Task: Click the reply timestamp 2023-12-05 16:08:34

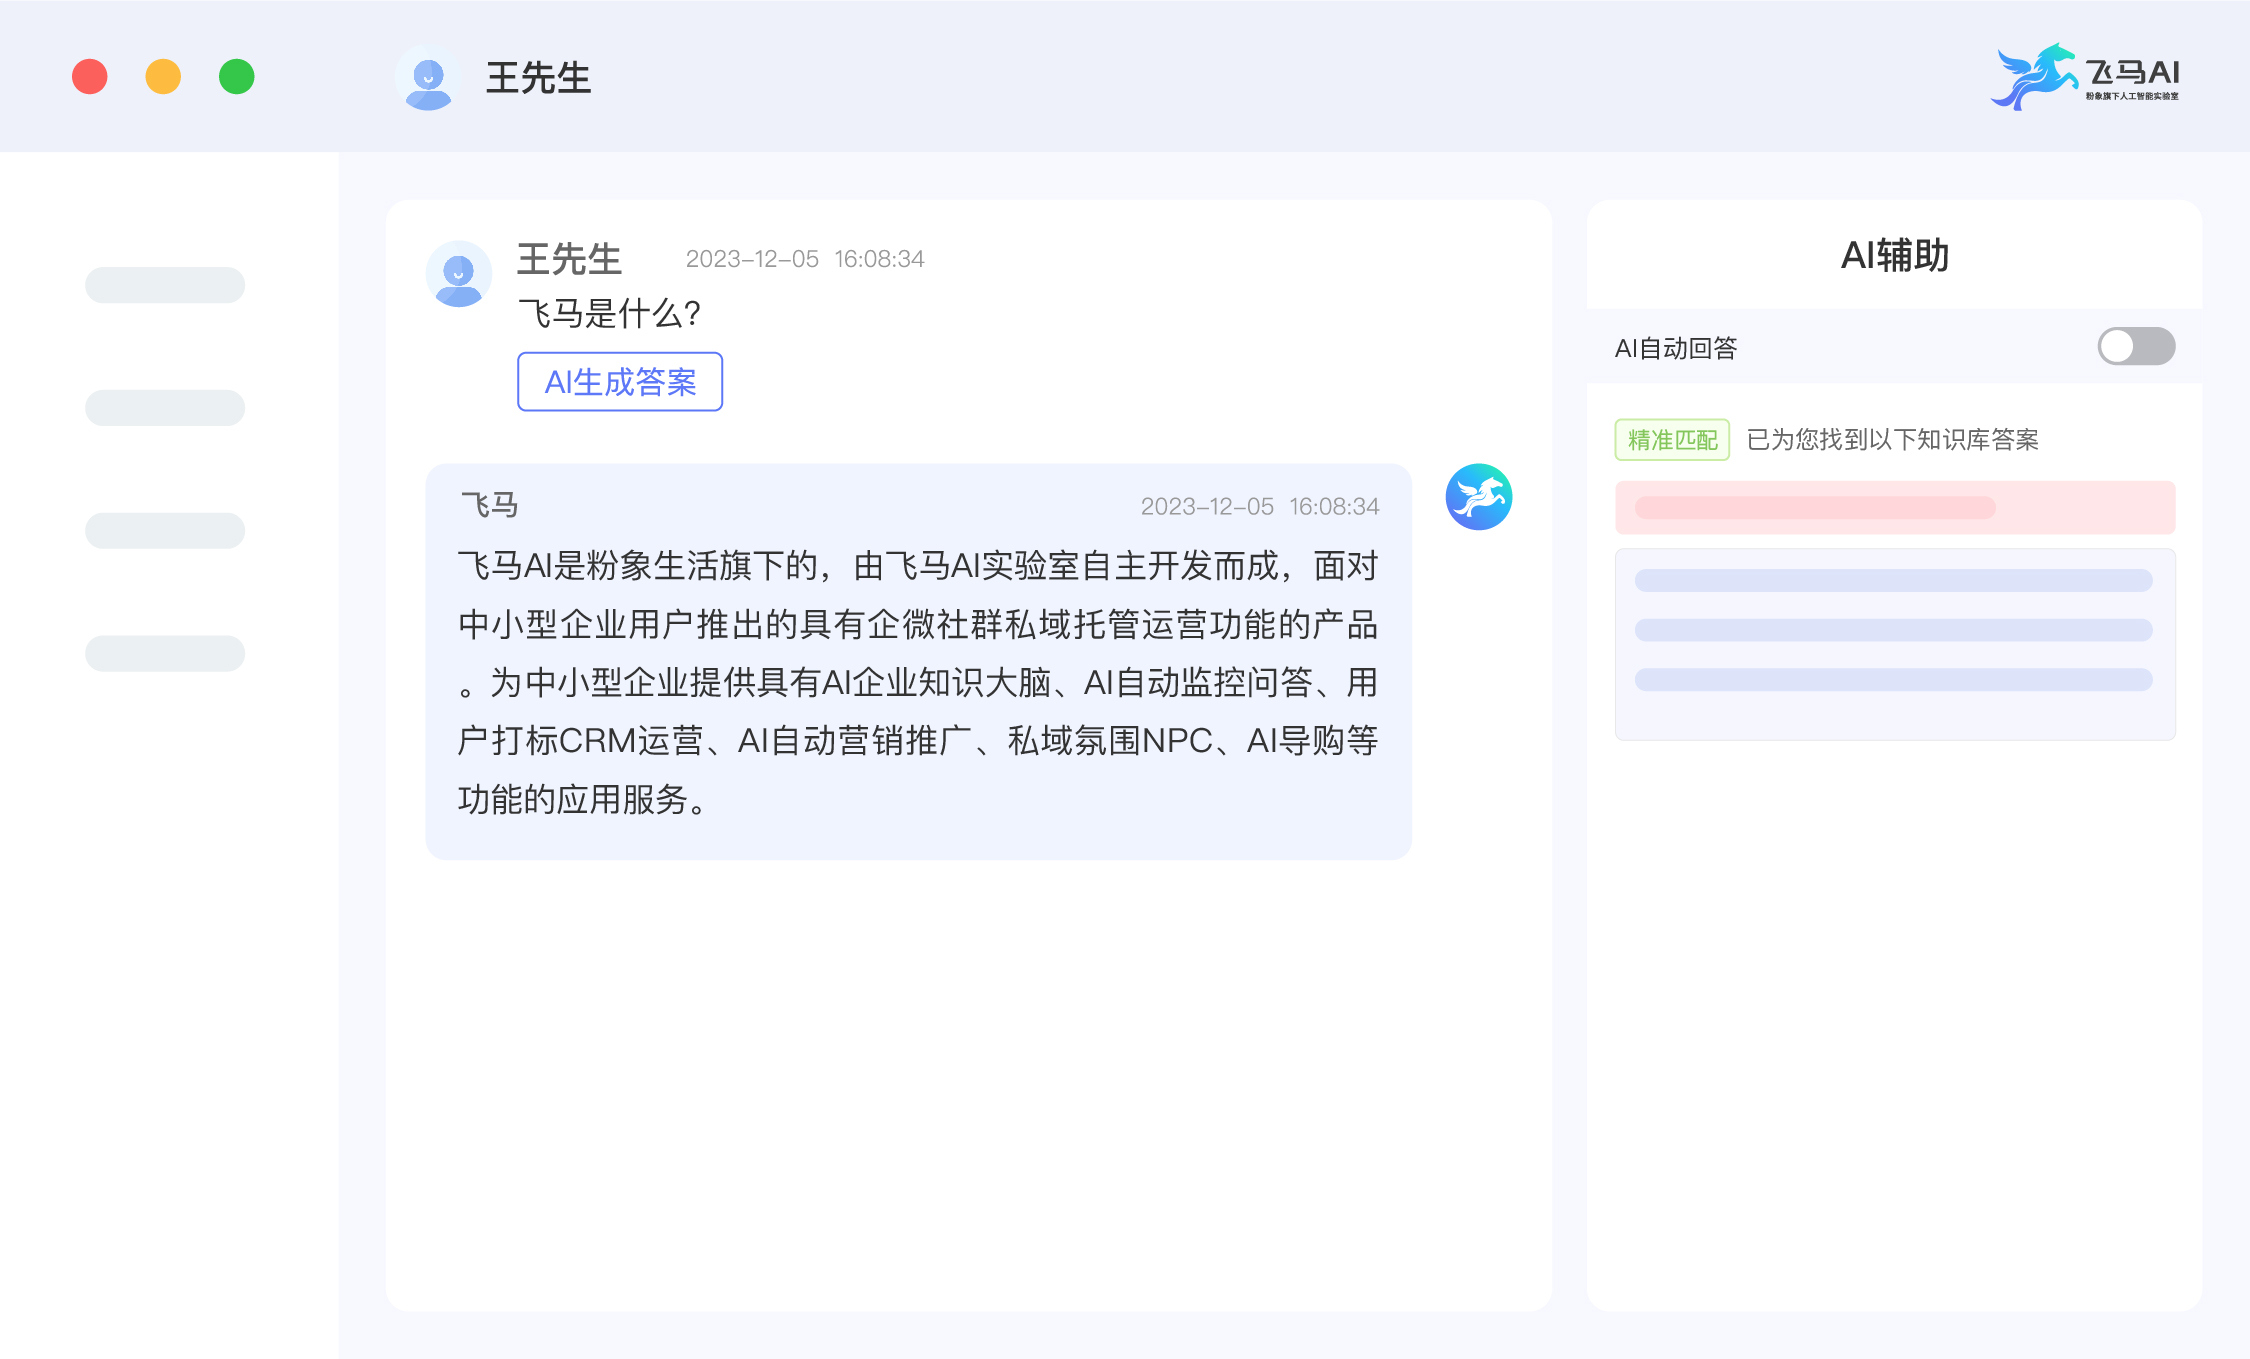Action: tap(1260, 507)
